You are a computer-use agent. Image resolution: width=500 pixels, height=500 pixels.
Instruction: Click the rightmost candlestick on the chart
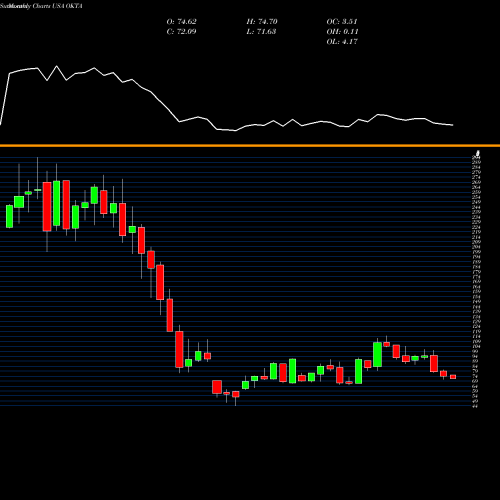tap(453, 377)
